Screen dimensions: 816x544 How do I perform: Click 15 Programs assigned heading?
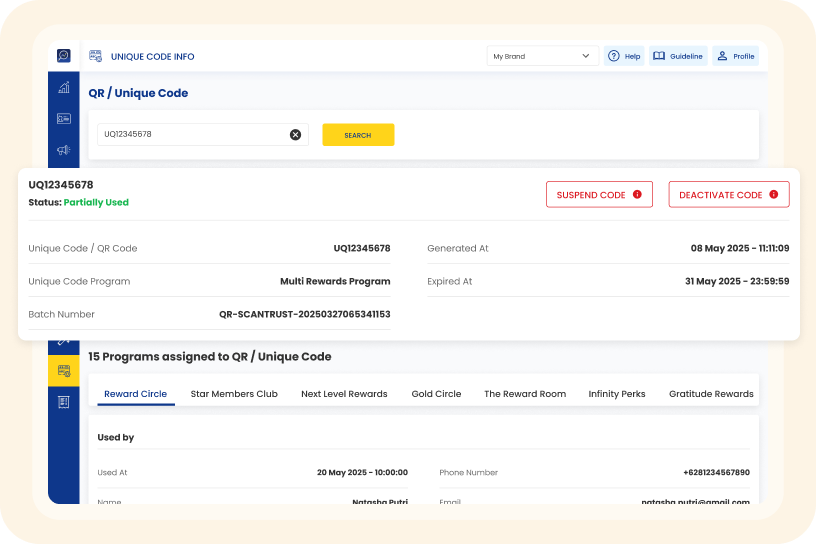(x=210, y=357)
